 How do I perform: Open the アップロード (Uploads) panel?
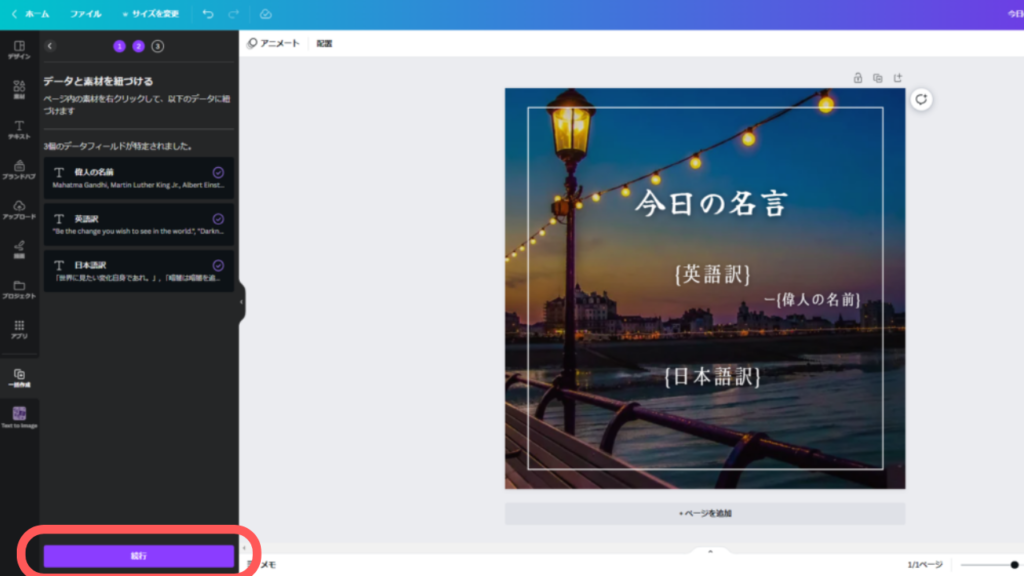click(19, 210)
